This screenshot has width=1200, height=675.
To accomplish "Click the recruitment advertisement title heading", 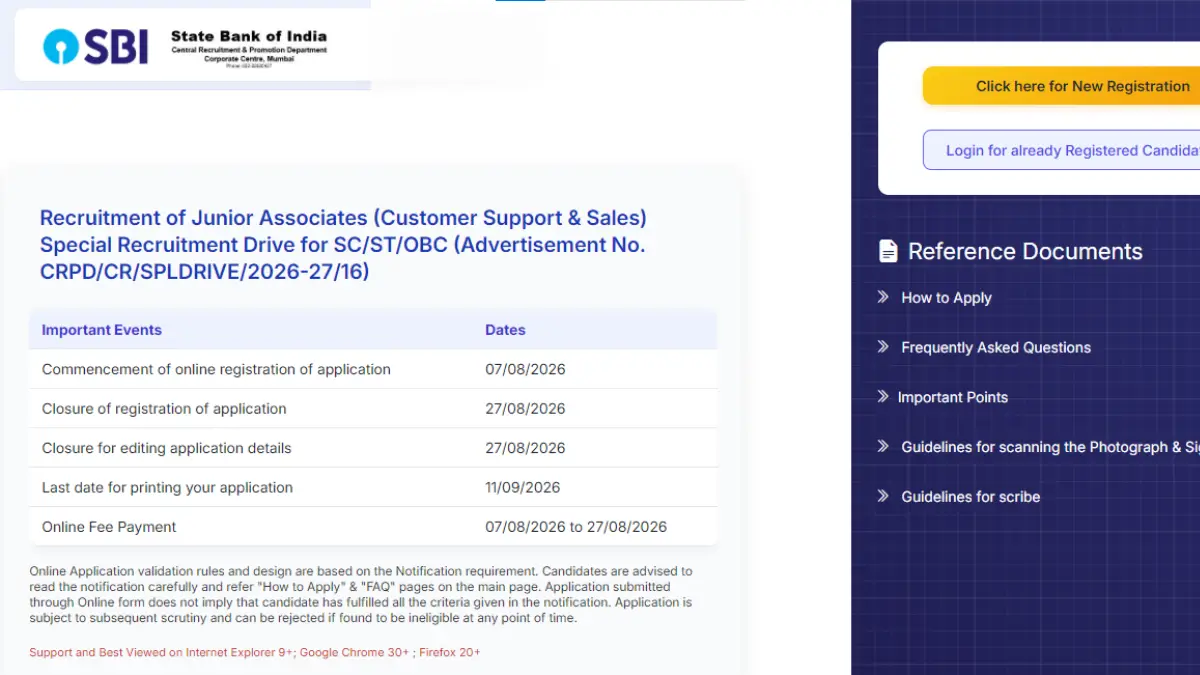I will click(x=343, y=245).
